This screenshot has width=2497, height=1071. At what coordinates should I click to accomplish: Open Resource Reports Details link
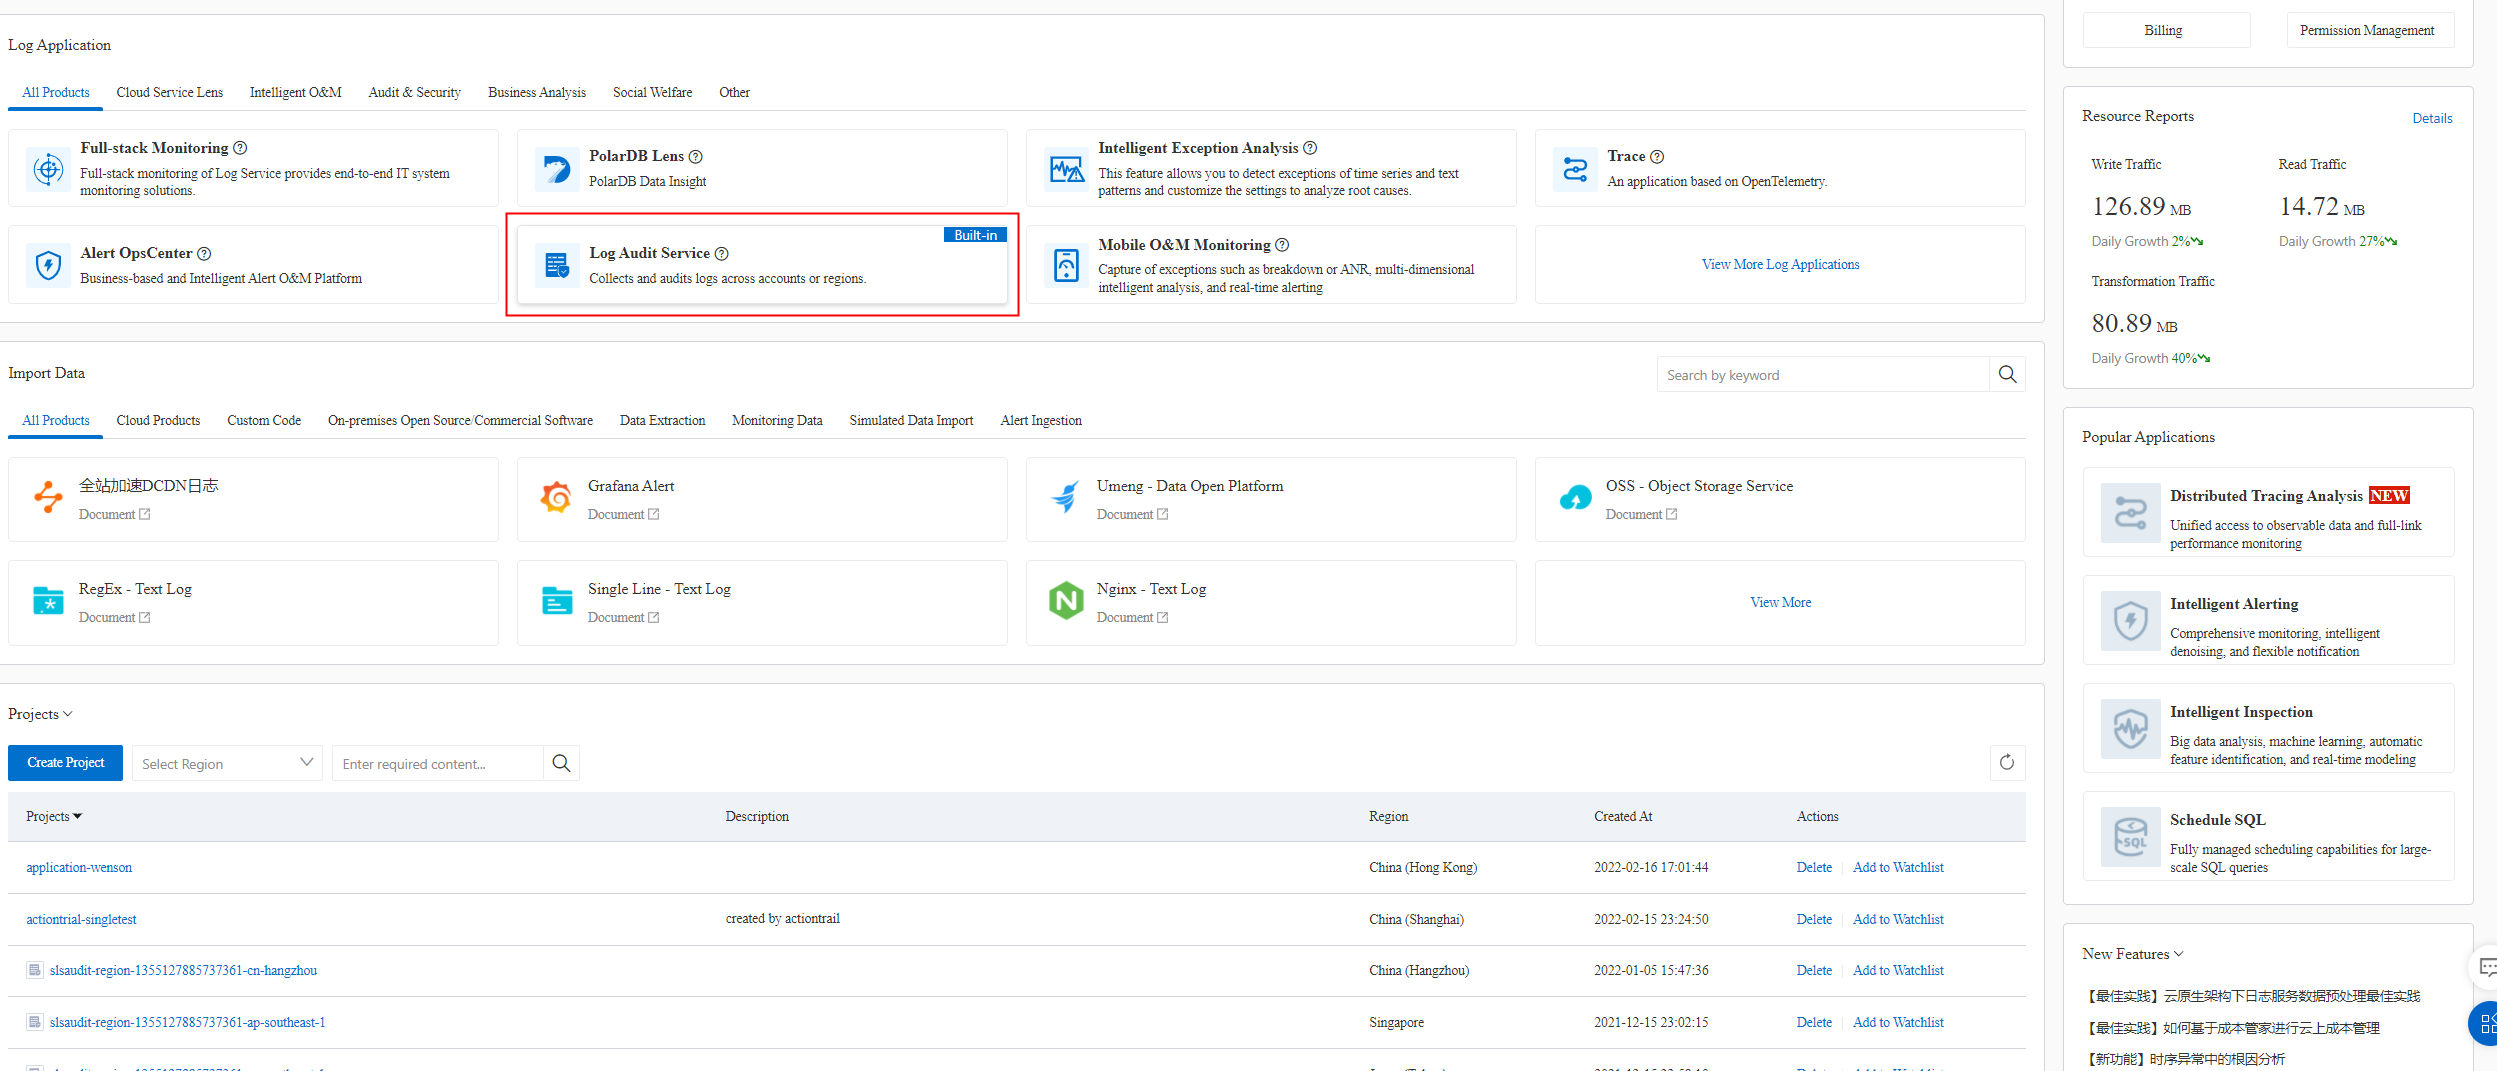pos(2432,118)
